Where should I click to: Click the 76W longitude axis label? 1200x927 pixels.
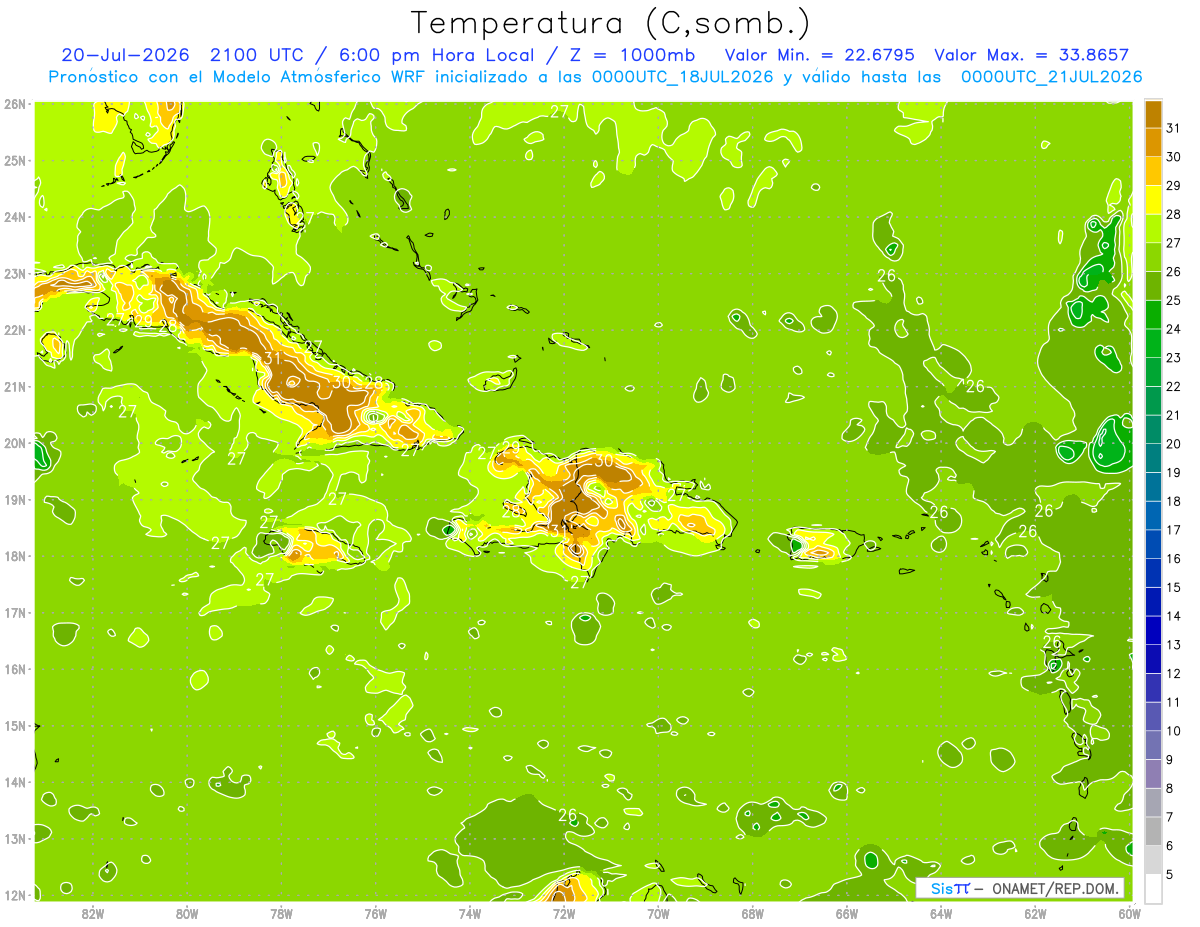375,912
